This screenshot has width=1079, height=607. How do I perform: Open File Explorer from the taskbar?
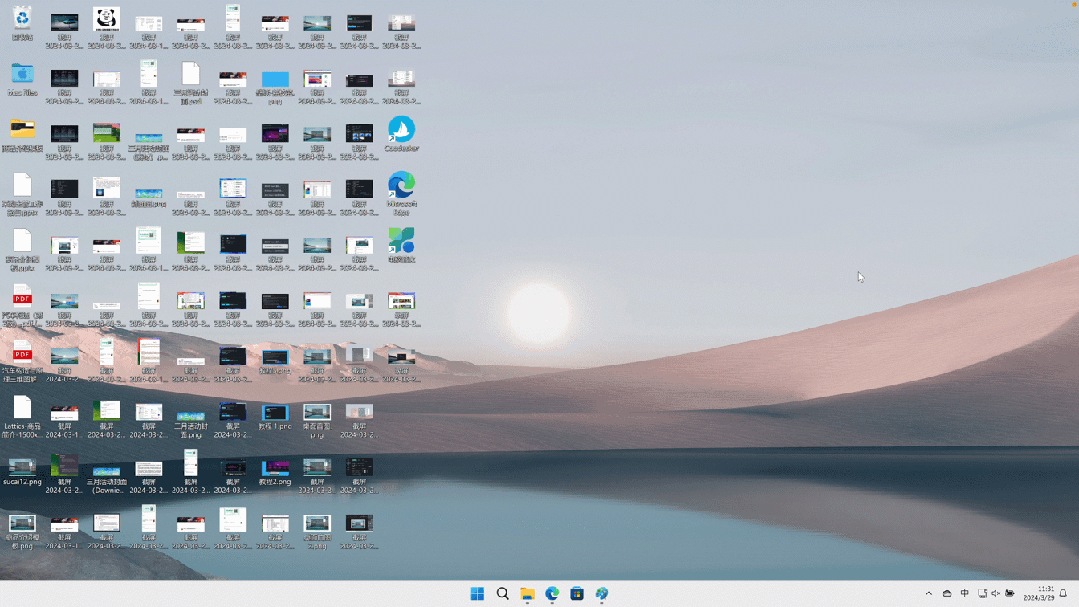click(527, 594)
